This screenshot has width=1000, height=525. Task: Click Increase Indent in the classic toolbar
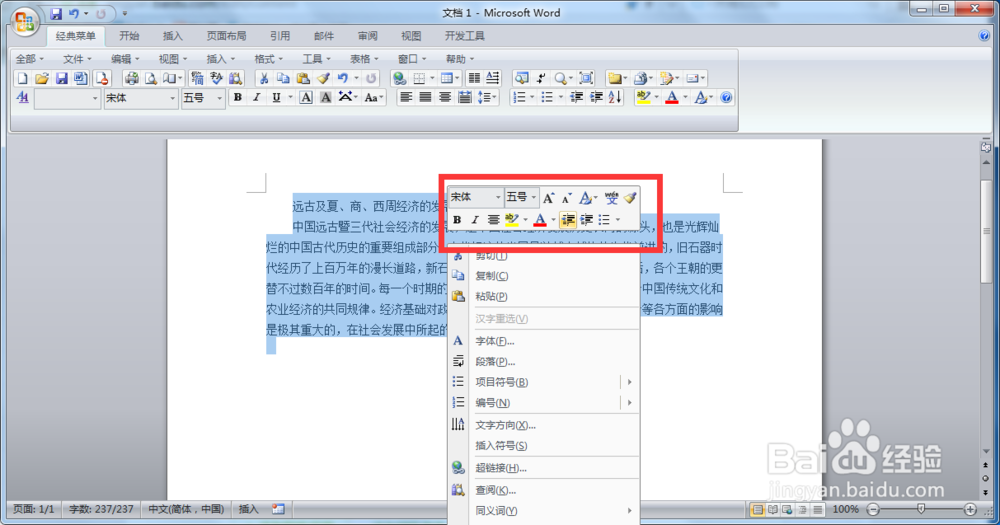pos(596,98)
